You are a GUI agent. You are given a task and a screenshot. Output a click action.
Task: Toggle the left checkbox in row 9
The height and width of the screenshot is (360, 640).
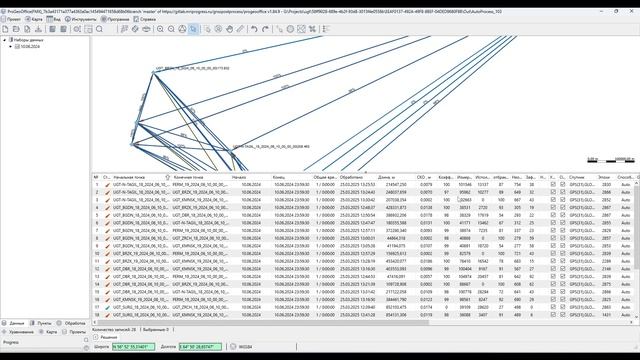pos(553,246)
